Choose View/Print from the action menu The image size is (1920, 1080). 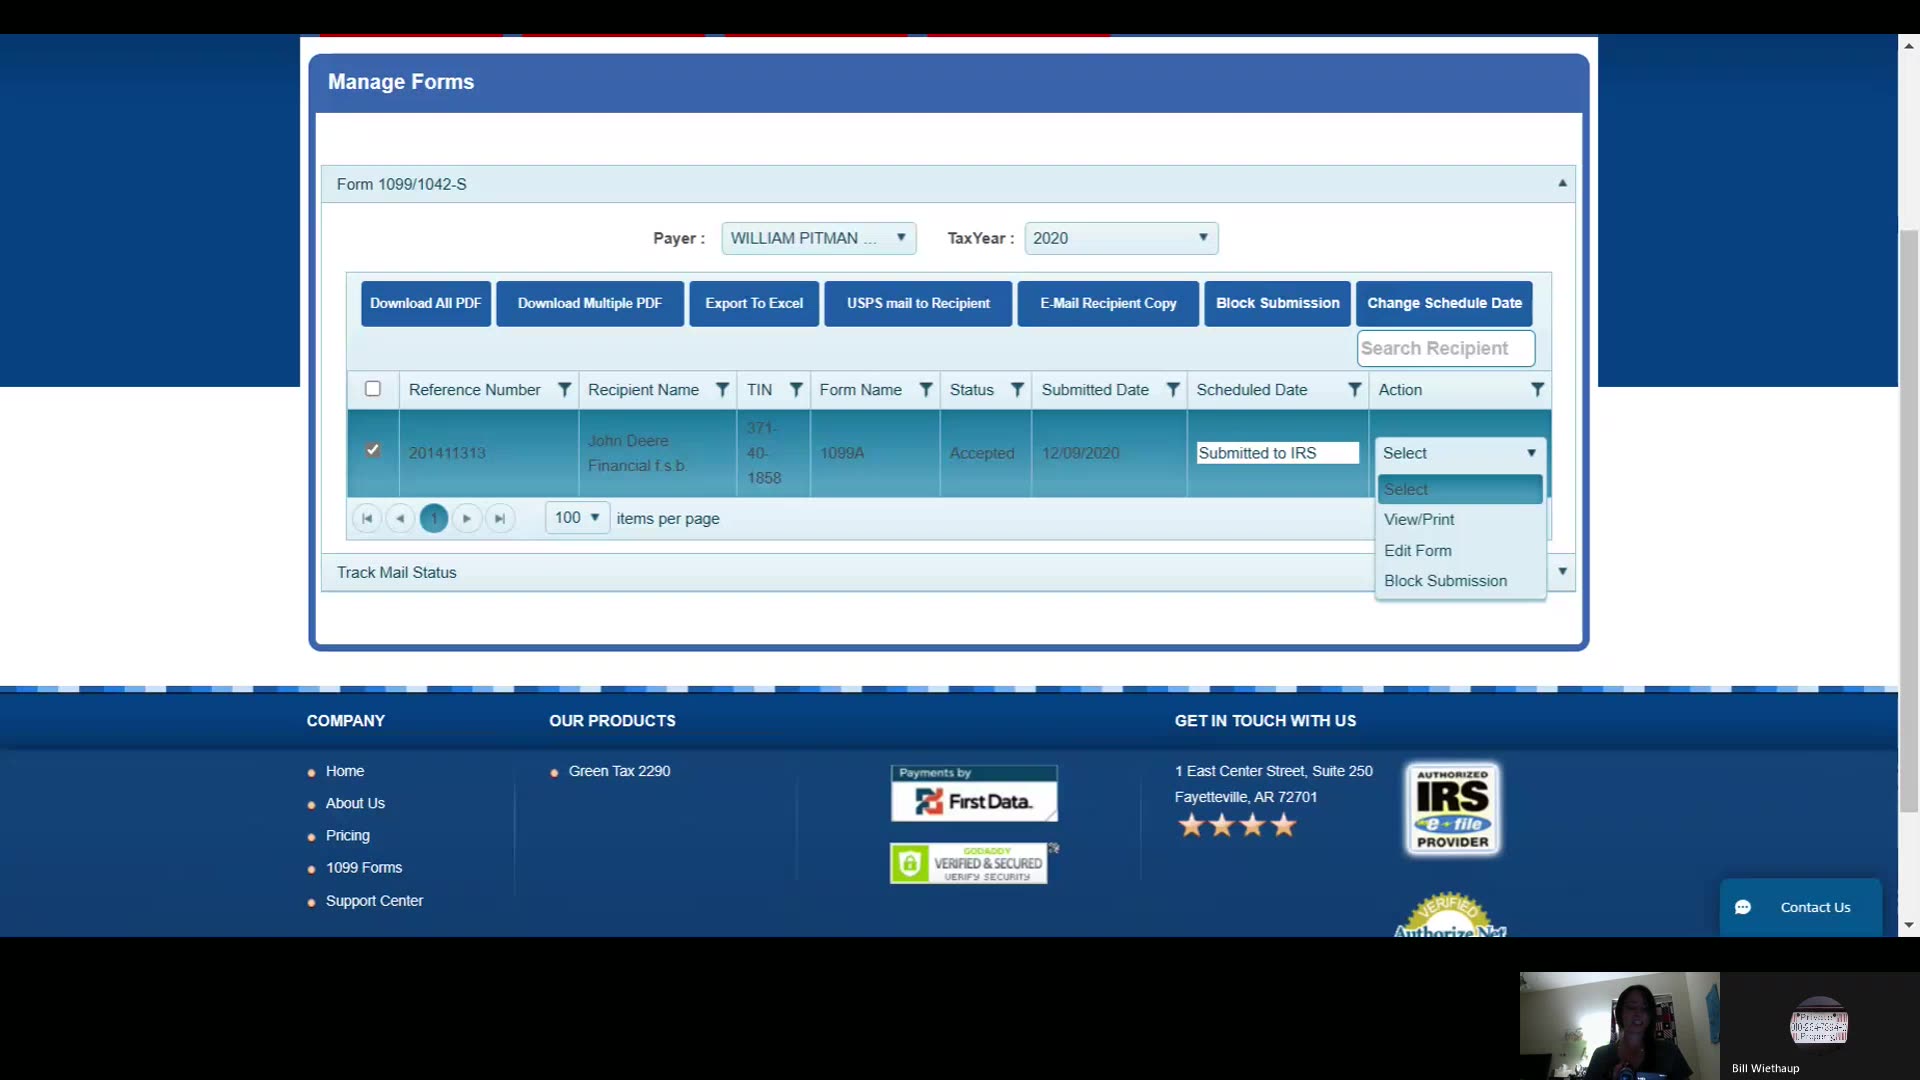coord(1419,520)
